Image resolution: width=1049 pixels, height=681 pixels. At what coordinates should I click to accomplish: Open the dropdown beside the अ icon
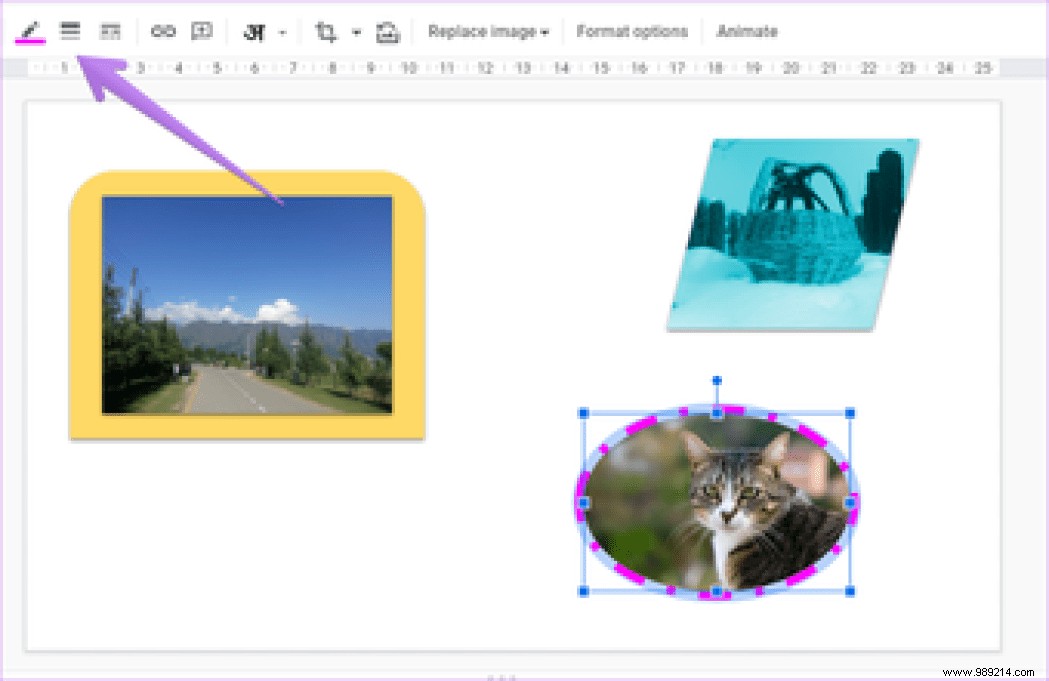pos(282,31)
